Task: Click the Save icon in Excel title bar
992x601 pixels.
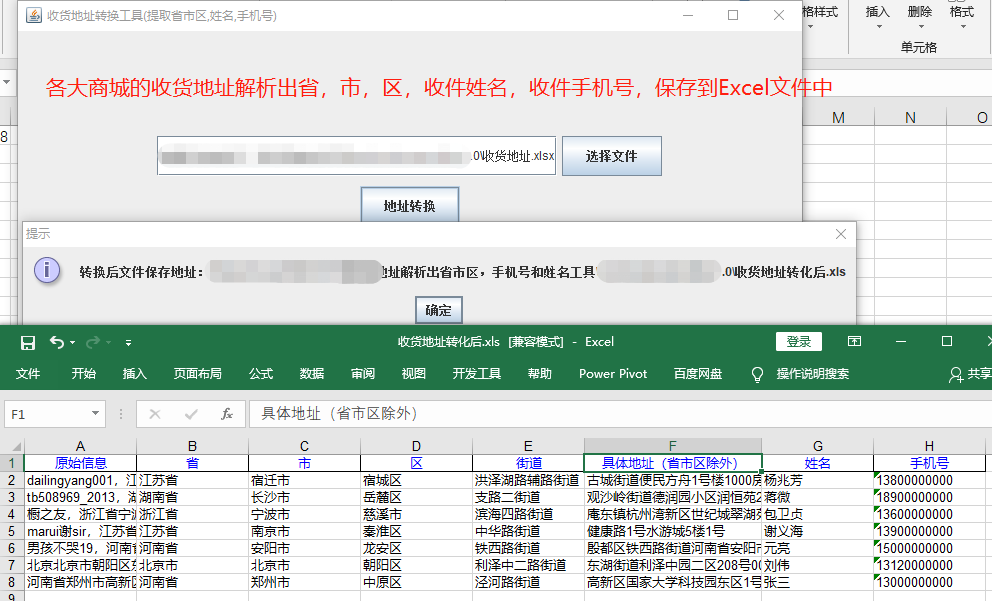Action: coord(28,342)
